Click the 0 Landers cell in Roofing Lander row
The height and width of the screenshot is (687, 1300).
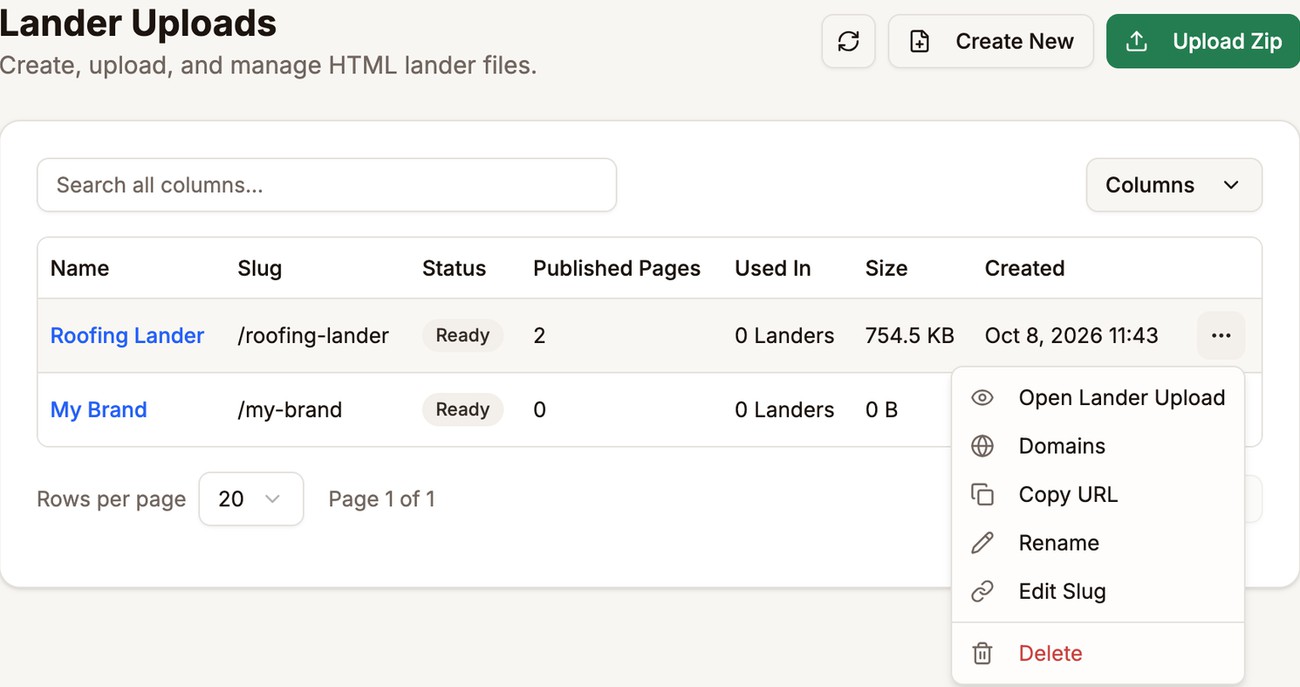(x=785, y=336)
